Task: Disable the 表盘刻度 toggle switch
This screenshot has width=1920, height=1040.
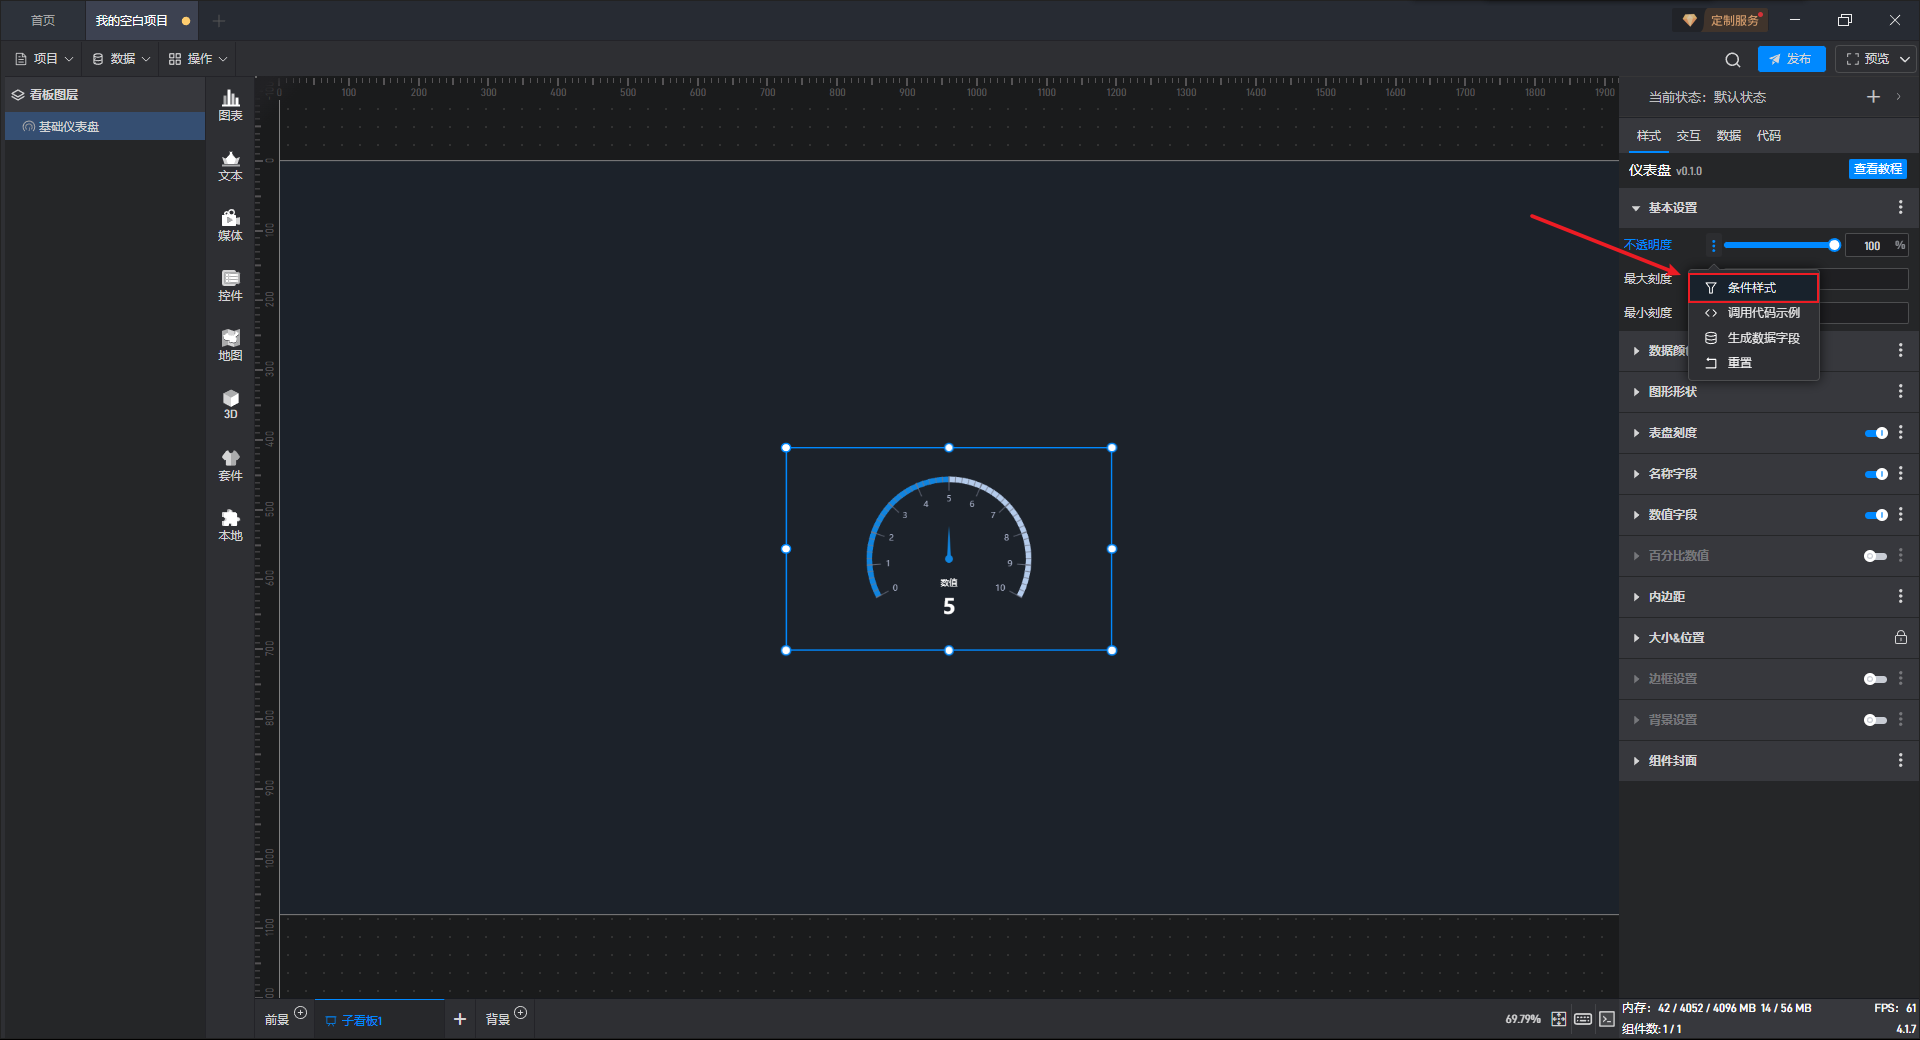Action: [1876, 433]
